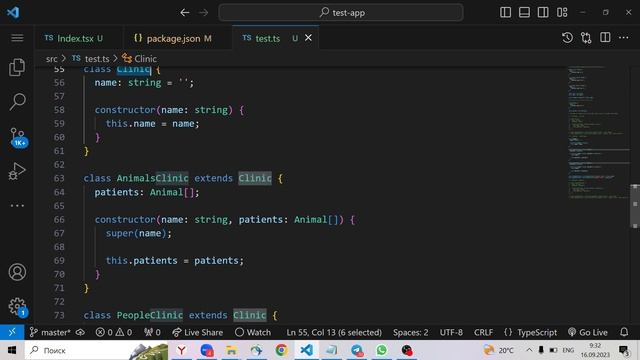Open WhatsApp from taskbar
This screenshot has height=360, width=640.
[381, 350]
